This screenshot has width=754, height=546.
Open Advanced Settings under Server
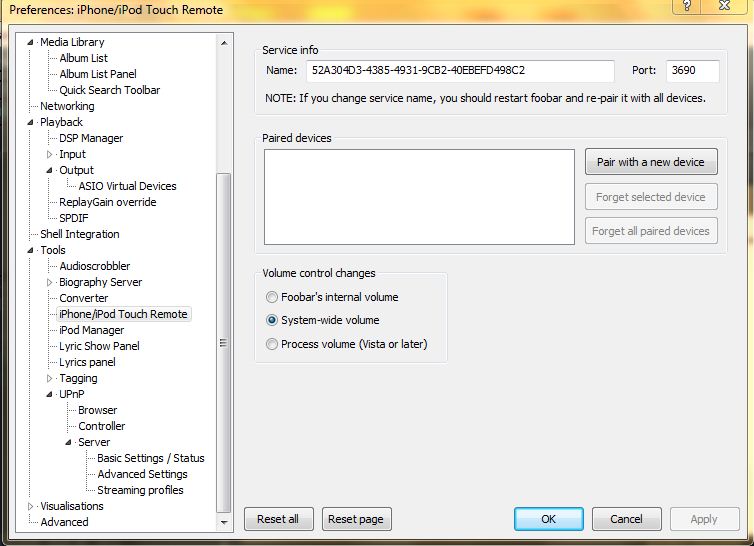(143, 474)
